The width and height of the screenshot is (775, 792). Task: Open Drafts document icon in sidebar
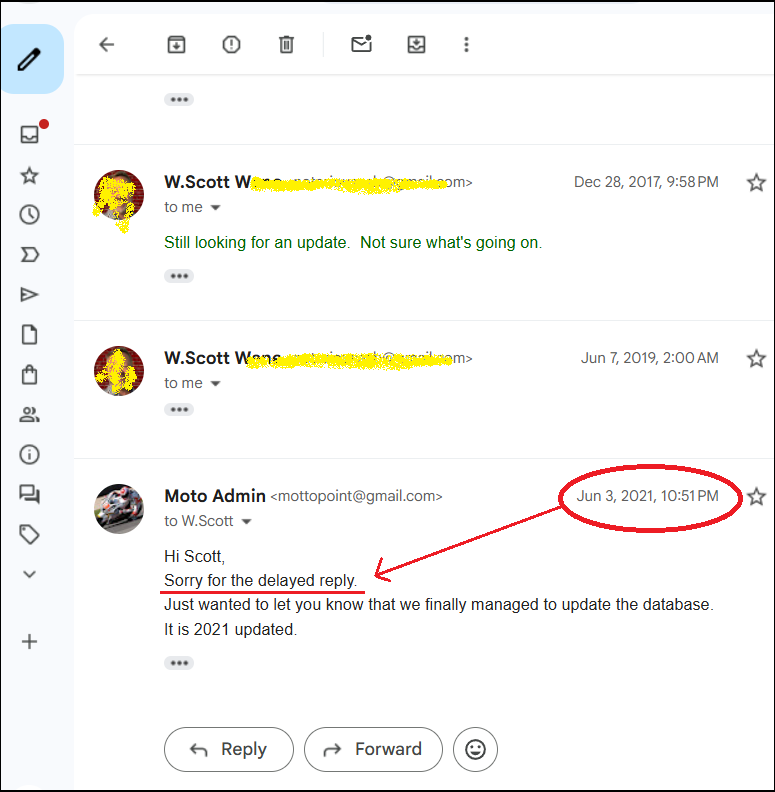click(x=29, y=334)
